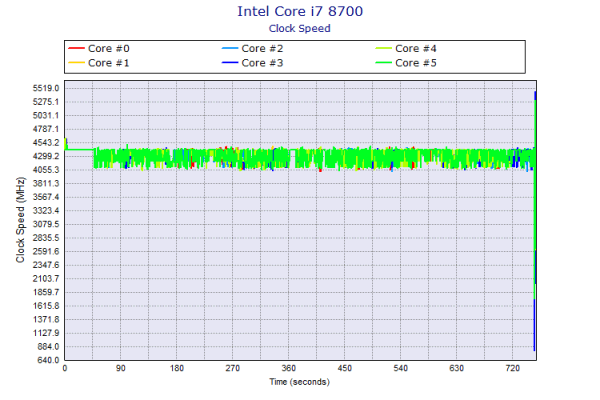600x400 pixels.
Task: Click the Core #1 orange legend line
Action: pos(76,62)
